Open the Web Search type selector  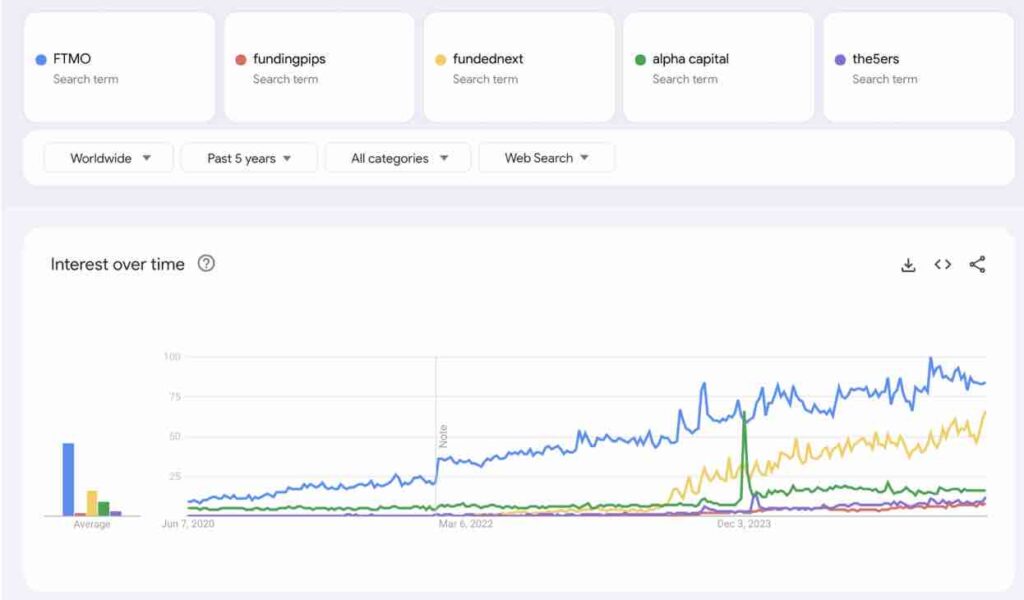click(x=546, y=157)
